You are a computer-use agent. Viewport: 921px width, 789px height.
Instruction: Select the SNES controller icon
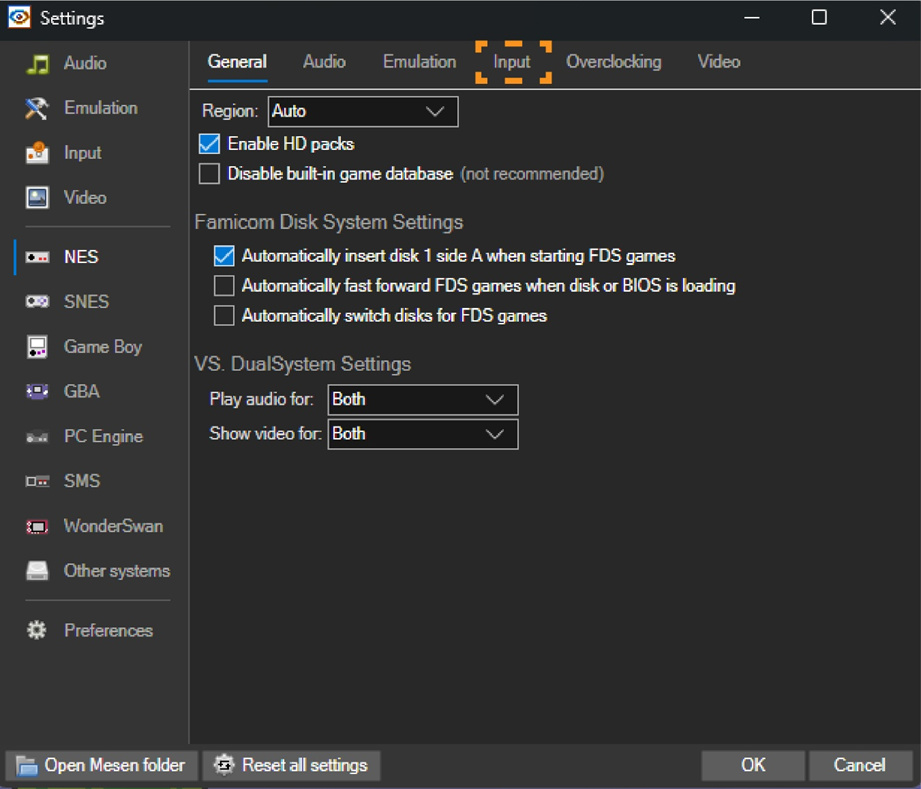37,302
